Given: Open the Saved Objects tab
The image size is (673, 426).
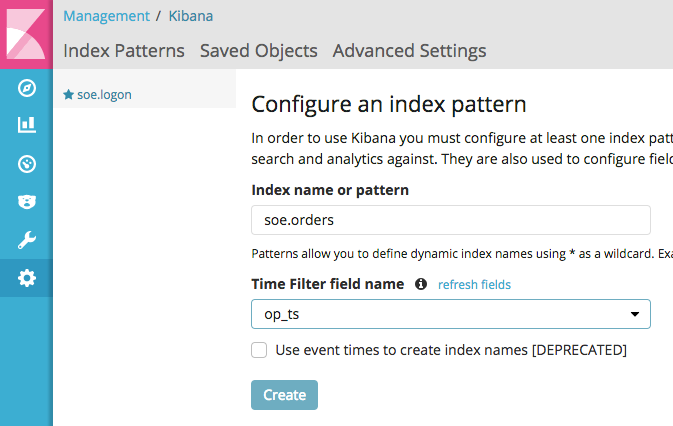Looking at the screenshot, I should (259, 50).
